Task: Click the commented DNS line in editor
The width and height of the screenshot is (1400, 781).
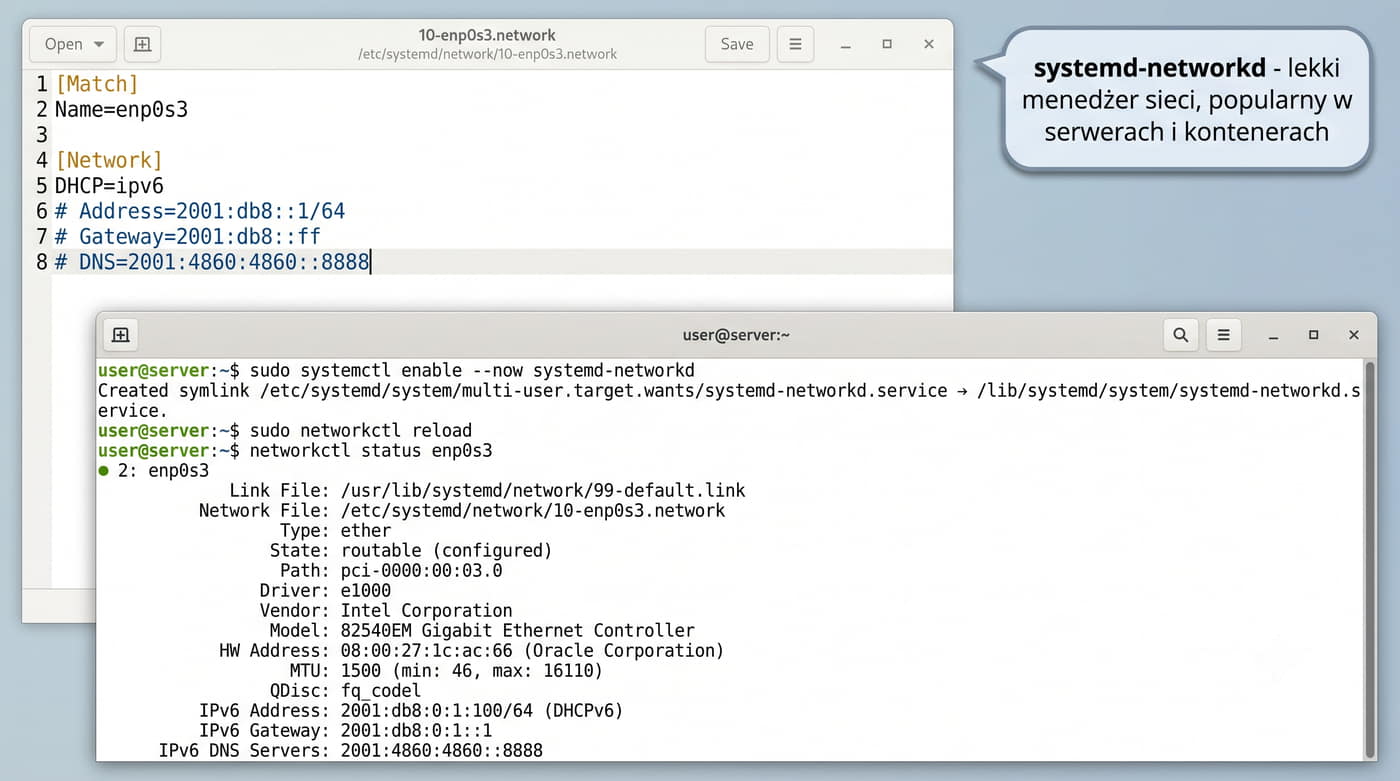Action: pos(502,262)
